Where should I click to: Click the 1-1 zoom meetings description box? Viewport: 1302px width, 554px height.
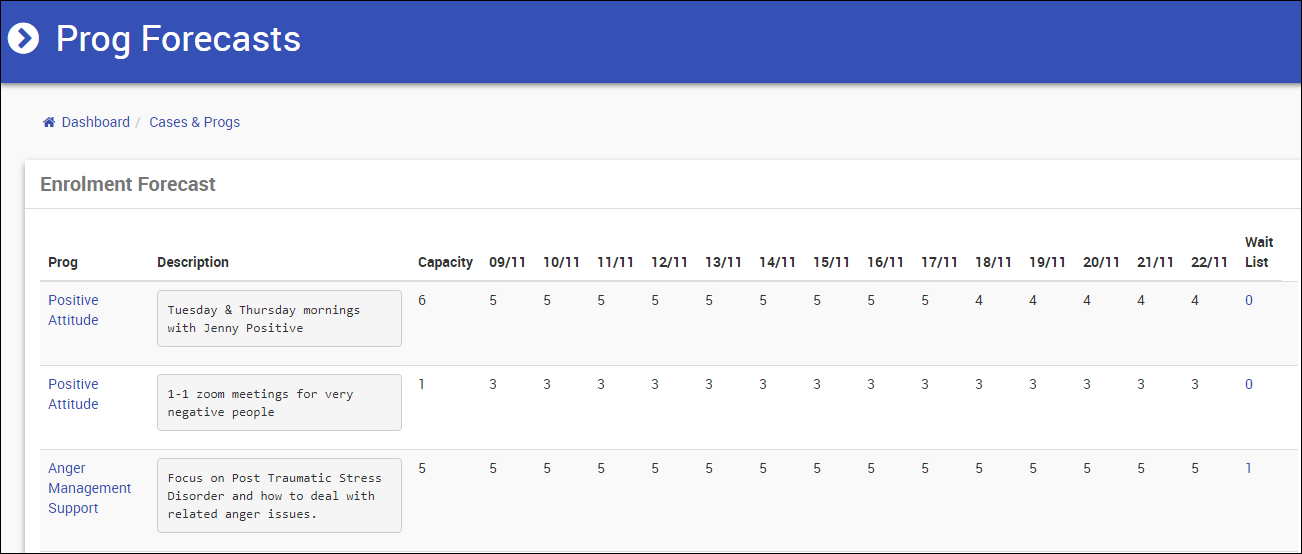pos(279,402)
